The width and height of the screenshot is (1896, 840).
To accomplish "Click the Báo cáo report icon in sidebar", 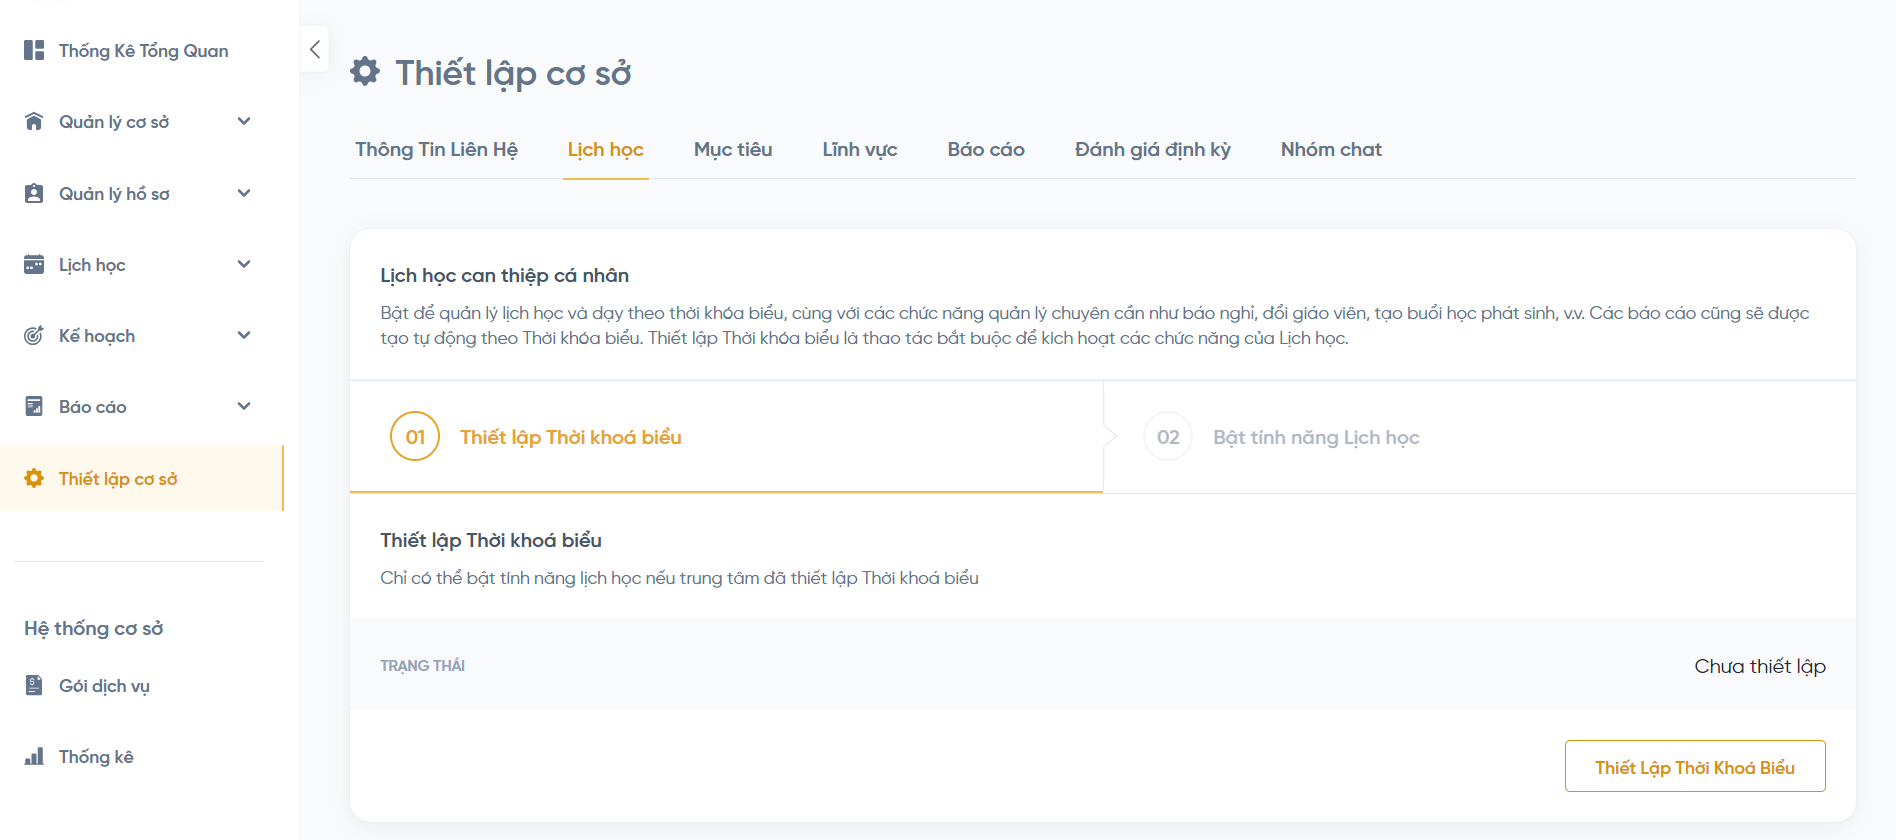I will [34, 407].
